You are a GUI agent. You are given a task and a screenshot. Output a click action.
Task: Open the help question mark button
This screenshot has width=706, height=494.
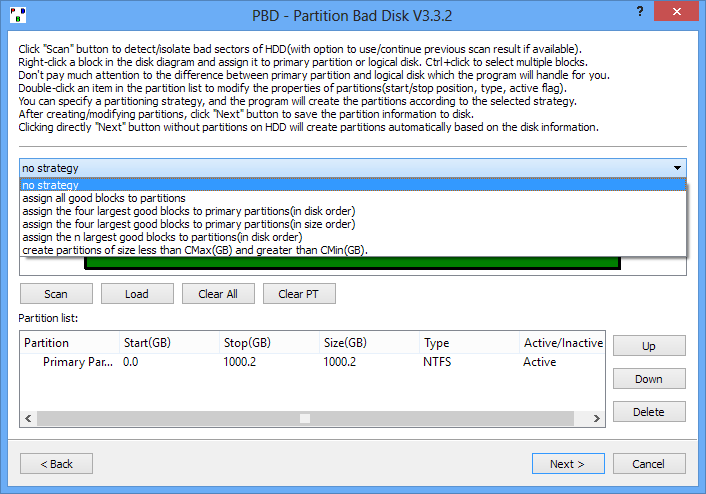click(640, 11)
